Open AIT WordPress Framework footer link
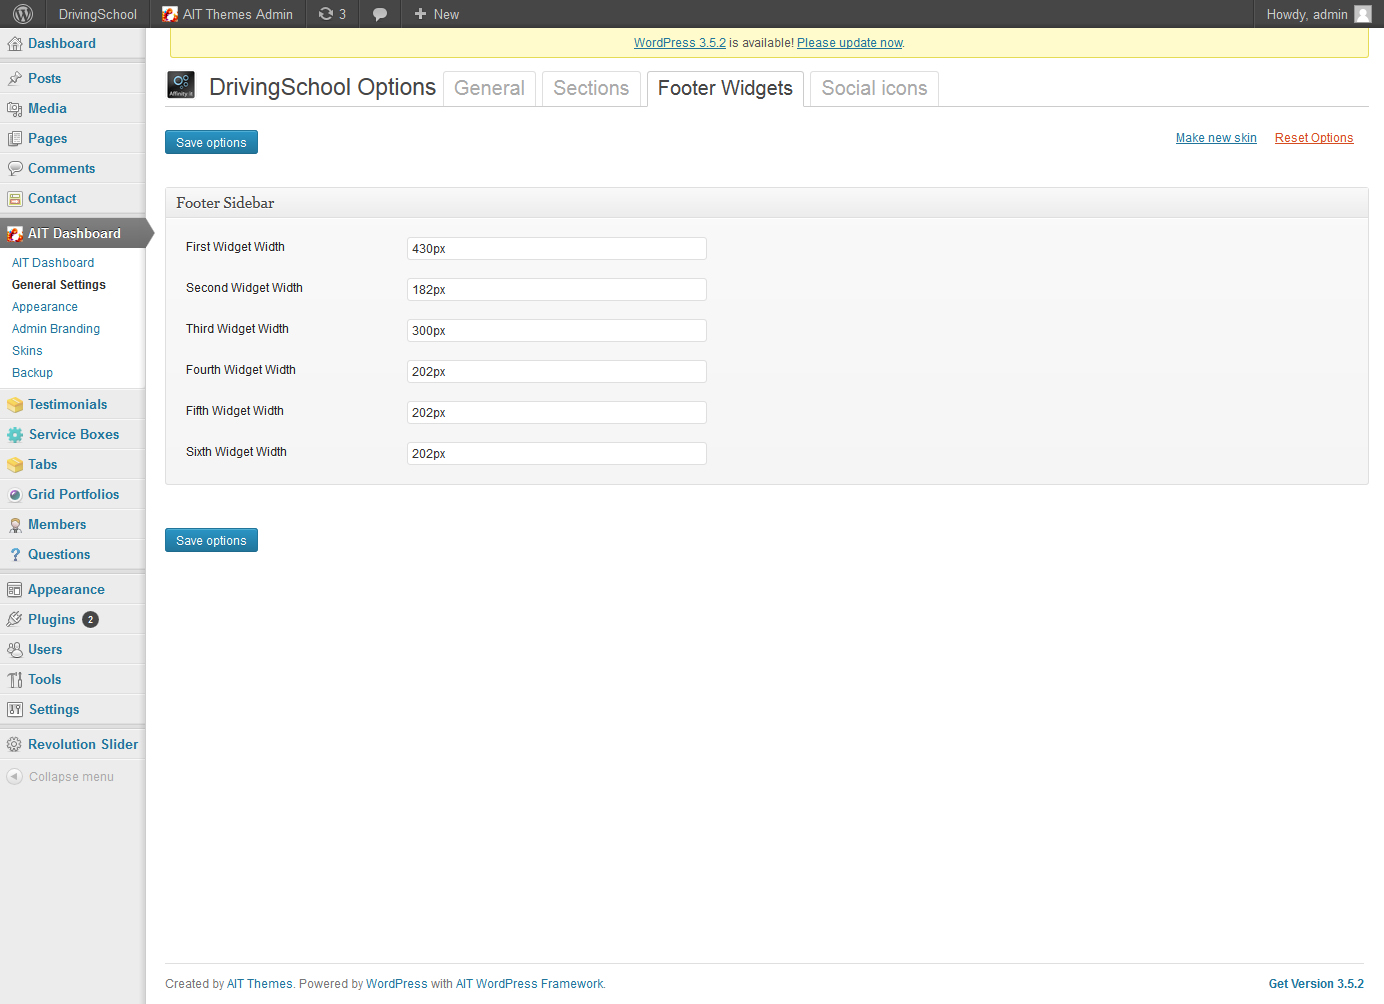The image size is (1384, 1004). [x=529, y=984]
